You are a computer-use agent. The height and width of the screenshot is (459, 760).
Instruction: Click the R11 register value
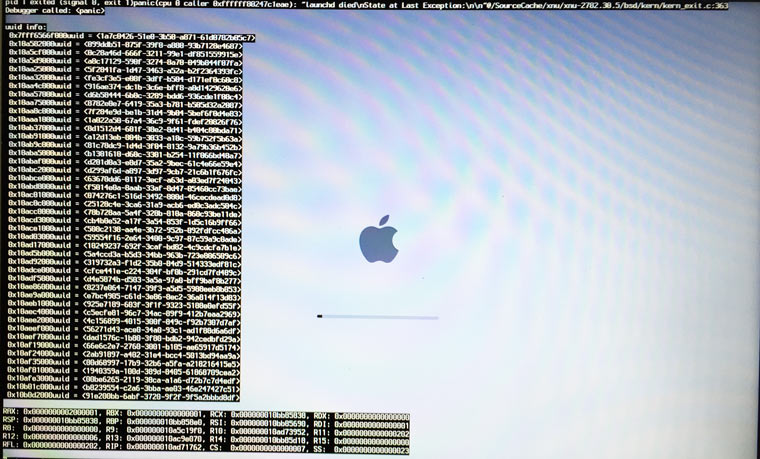(372, 433)
